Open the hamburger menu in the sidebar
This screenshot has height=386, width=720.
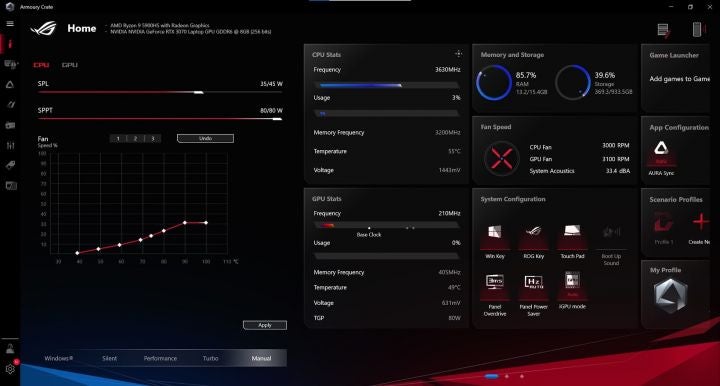click(10, 23)
